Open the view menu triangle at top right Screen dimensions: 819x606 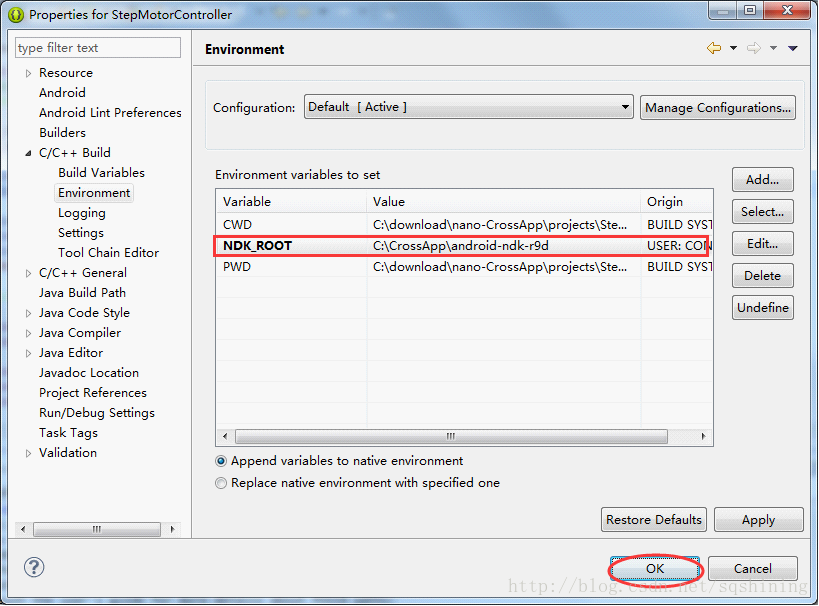[793, 48]
